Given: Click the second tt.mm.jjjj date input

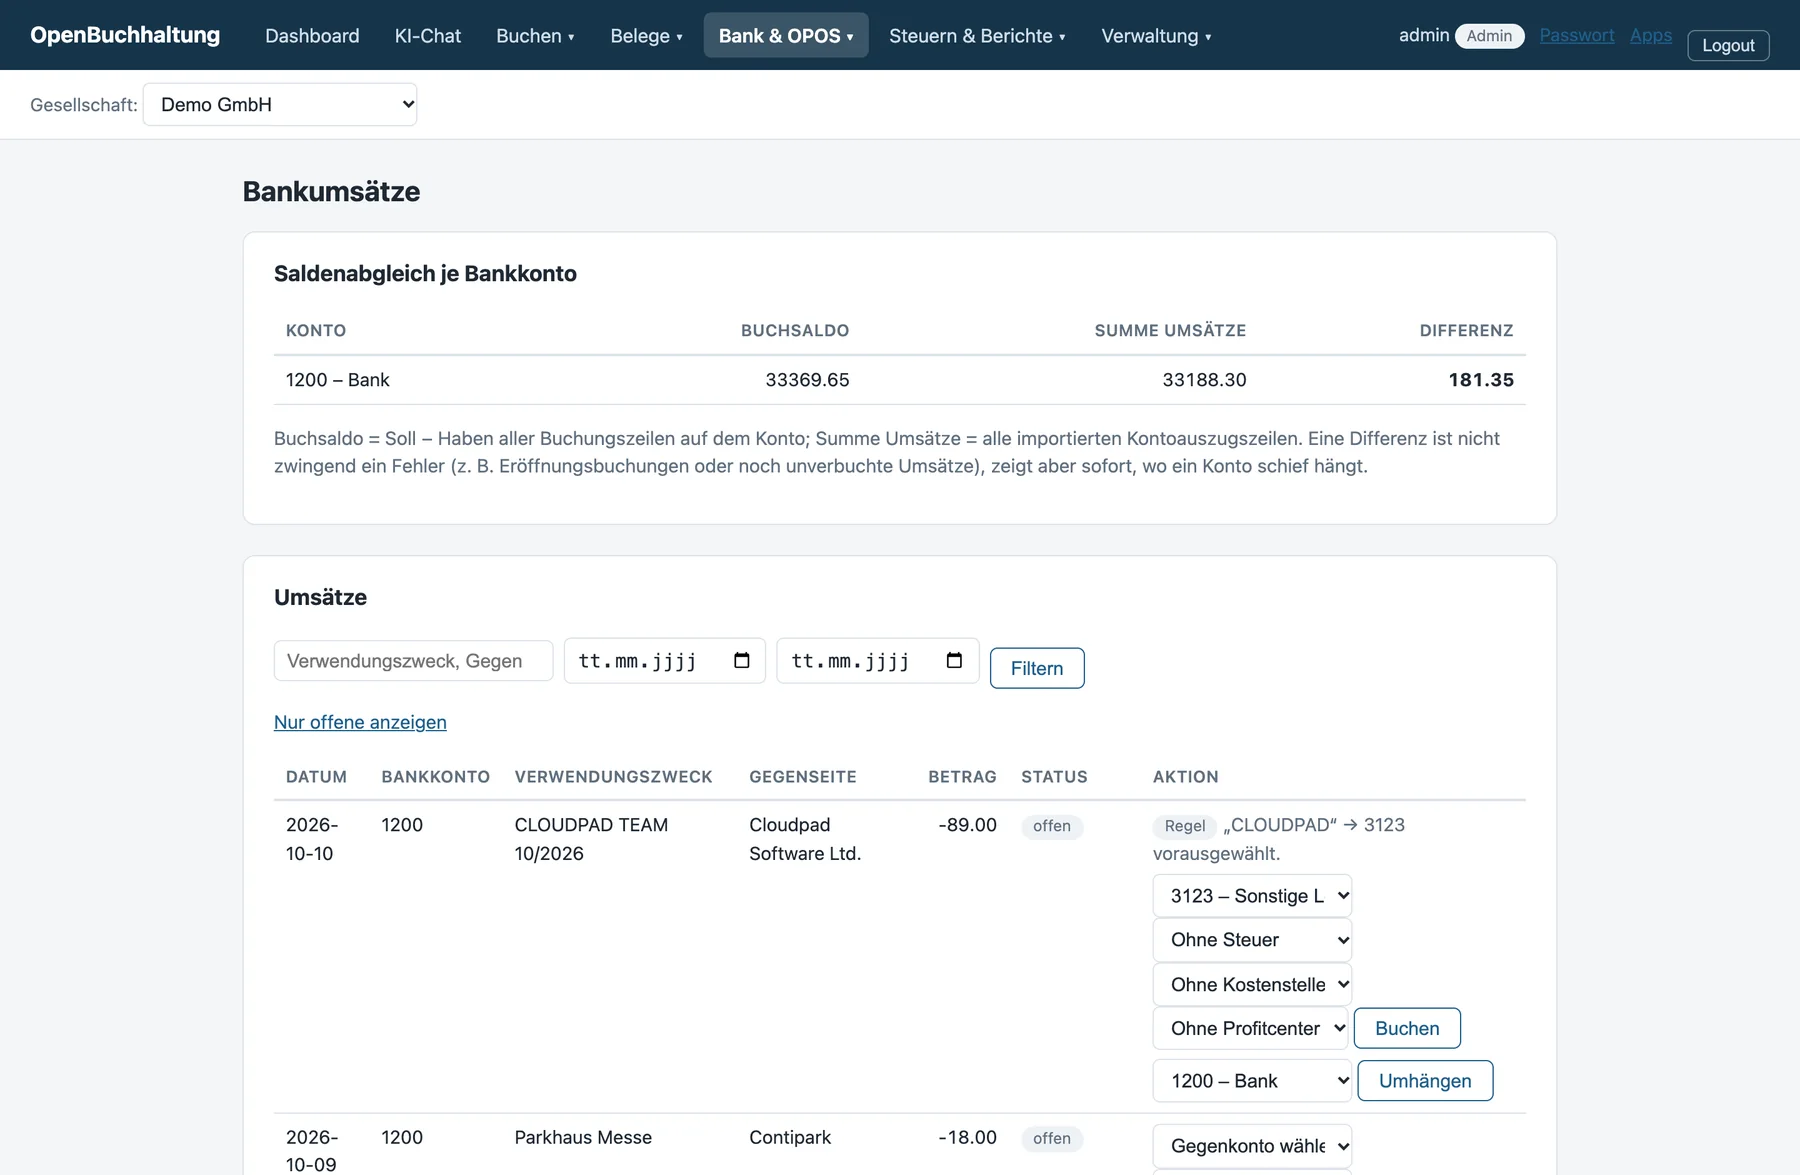Looking at the screenshot, I should [877, 660].
